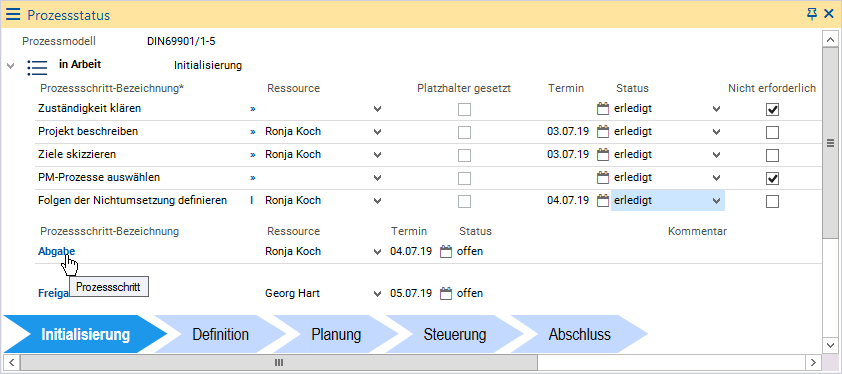
Task: Pin the Prozessstatus panel
Action: pyautogui.click(x=812, y=14)
